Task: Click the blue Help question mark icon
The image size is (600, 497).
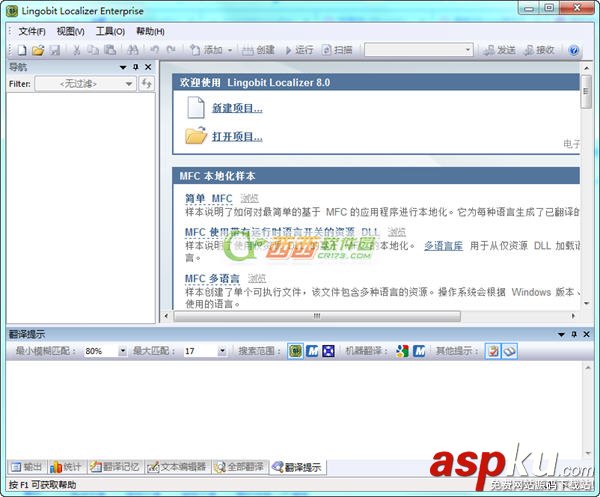Action: tap(574, 50)
